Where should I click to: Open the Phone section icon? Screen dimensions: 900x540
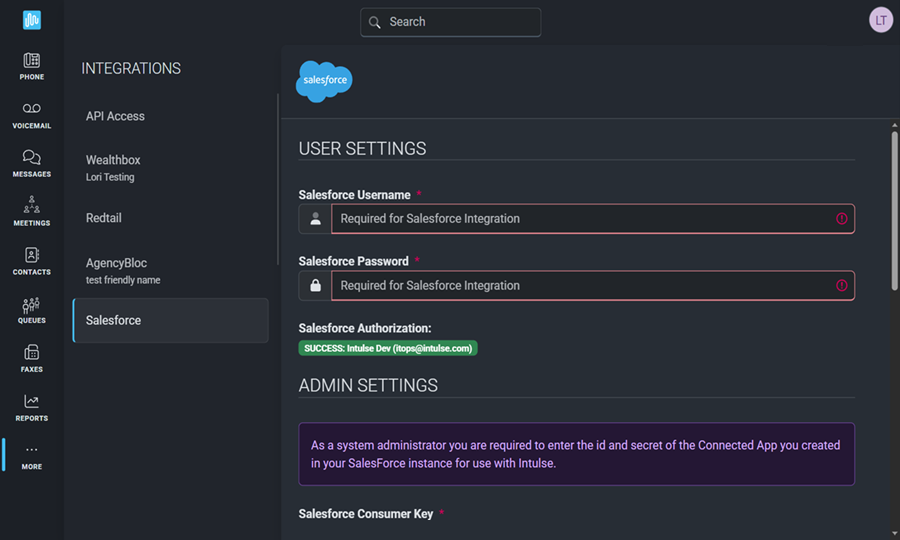pyautogui.click(x=32, y=66)
